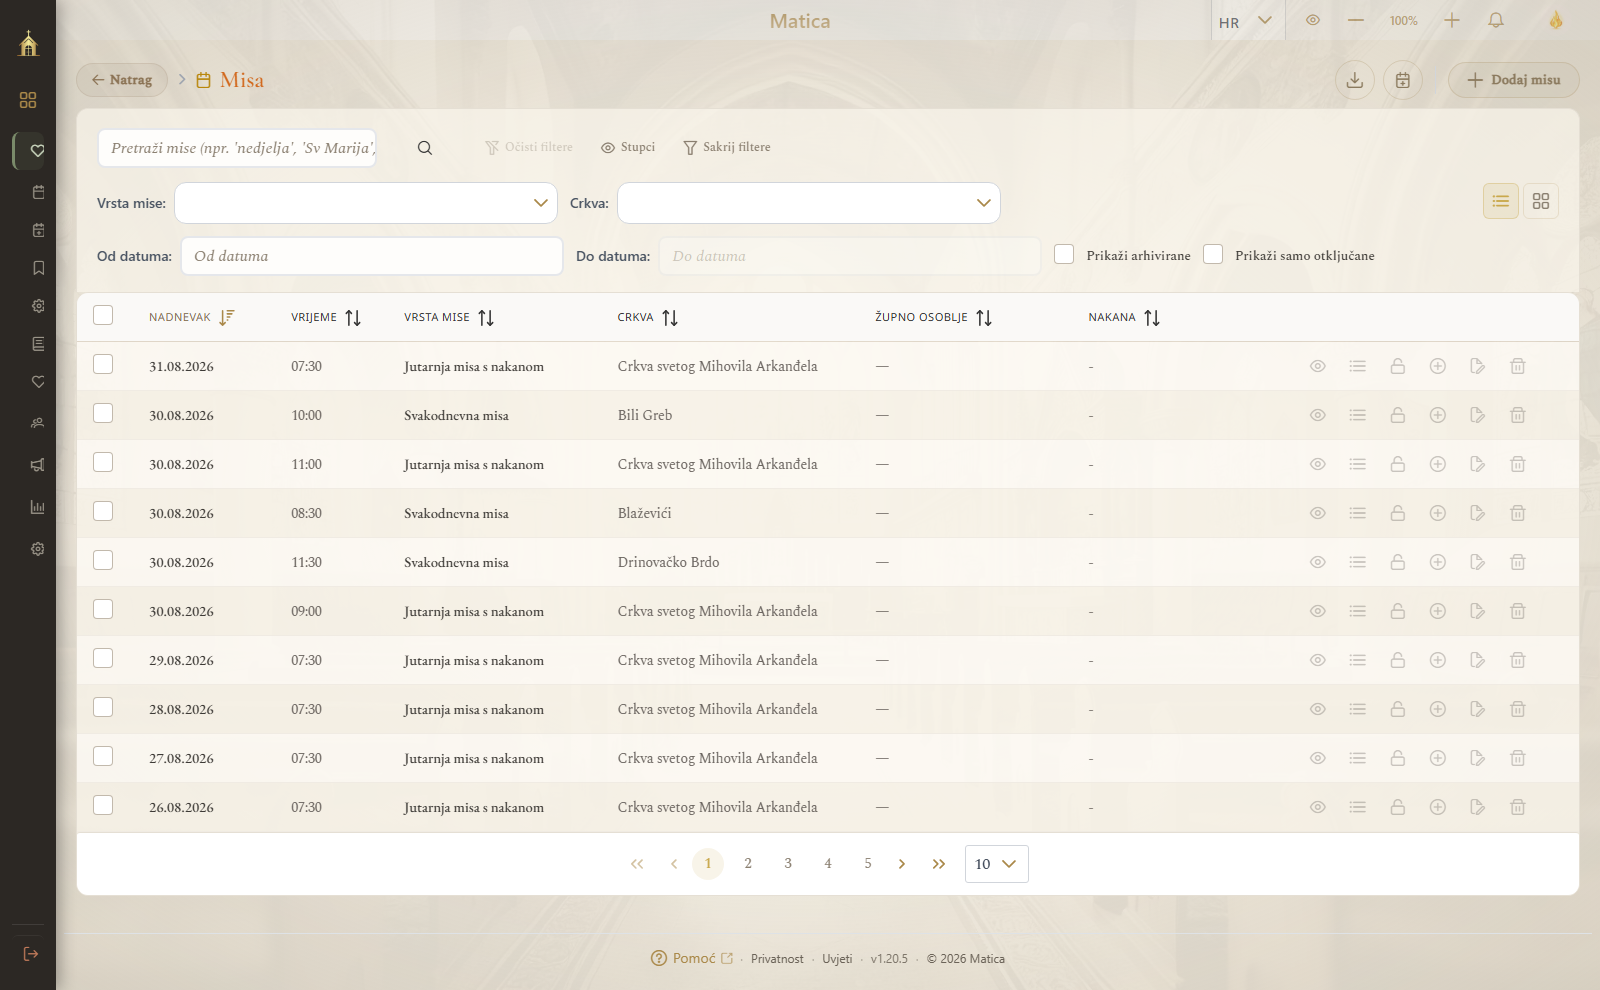Screen dimensions: 1600x990
Task: Open the Crkva filter dropdown
Action: [x=809, y=203]
